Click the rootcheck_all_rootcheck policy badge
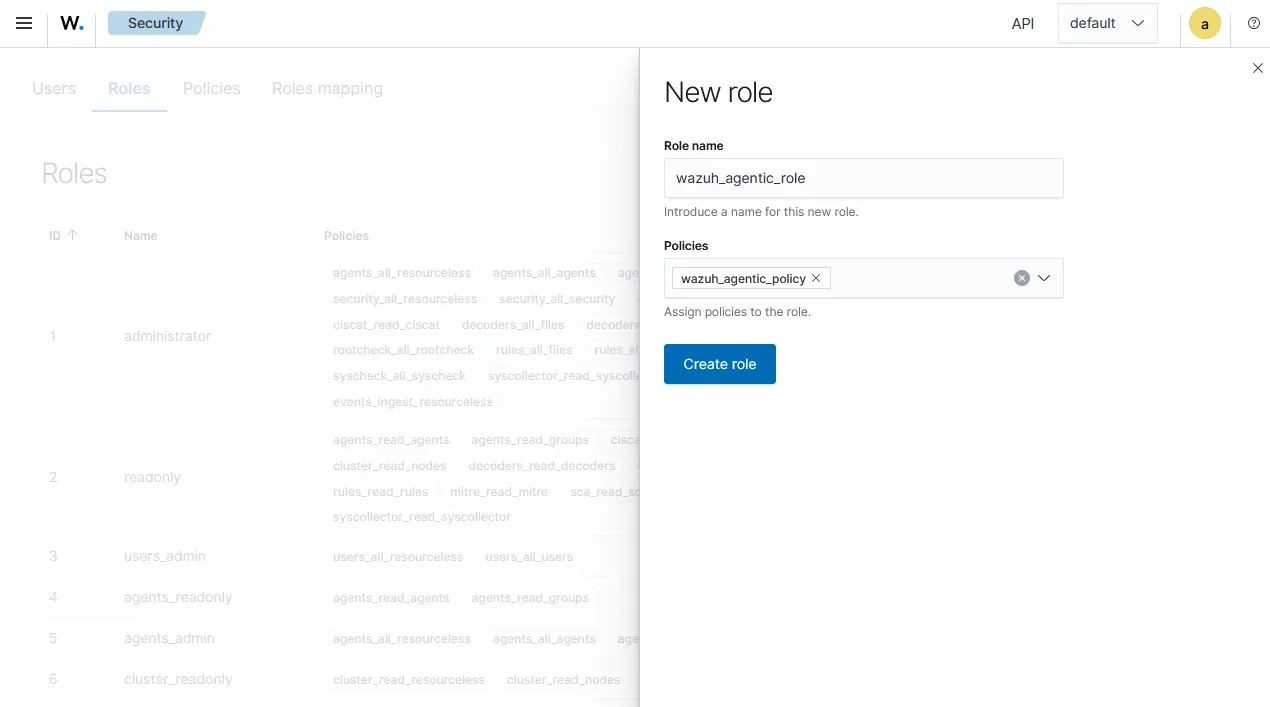The height and width of the screenshot is (707, 1270). click(x=403, y=350)
